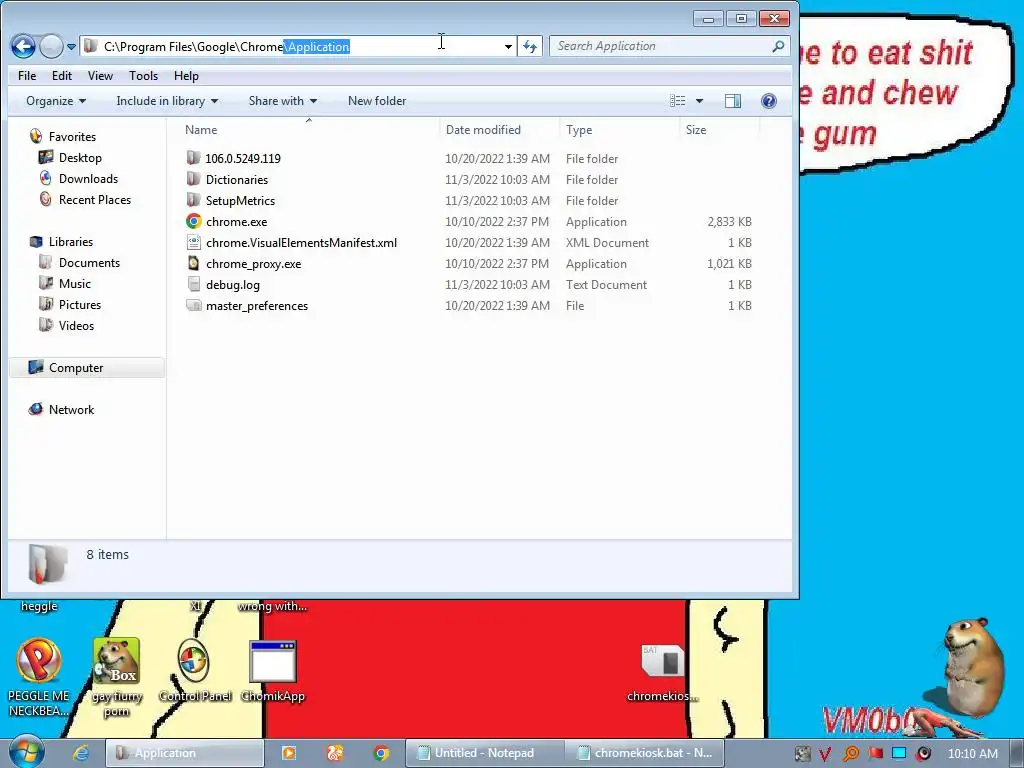
Task: Open Chrome from the taskbar
Action: pos(381,753)
